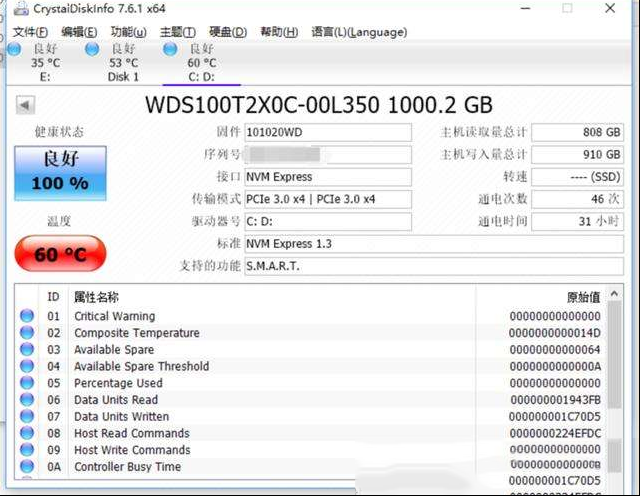Image resolution: width=640 pixels, height=496 pixels.
Task: Close the CrystalDiskInfo window
Action: pyautogui.click(x=610, y=8)
